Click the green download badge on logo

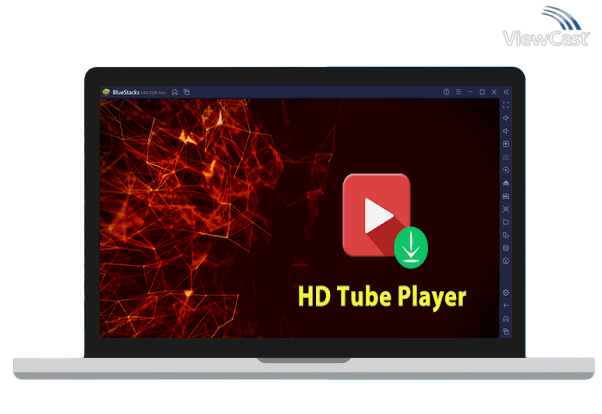click(x=411, y=248)
